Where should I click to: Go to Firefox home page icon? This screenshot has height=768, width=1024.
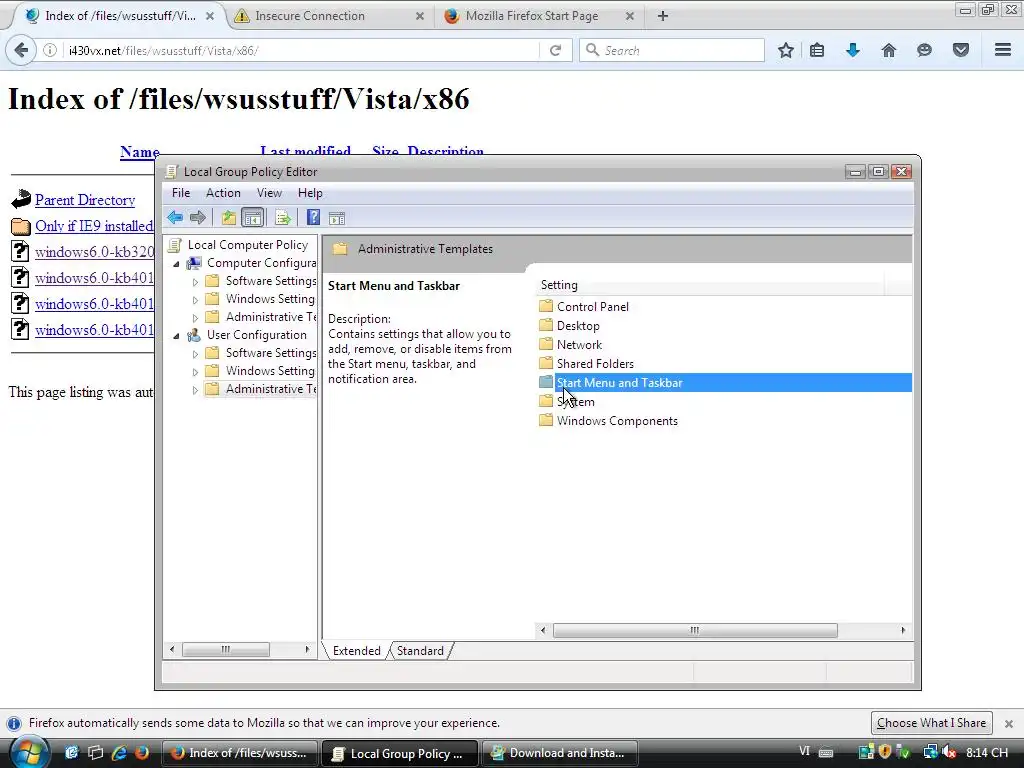(888, 50)
